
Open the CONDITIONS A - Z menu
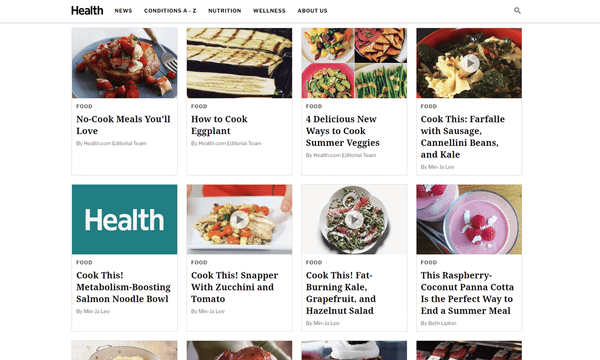point(170,11)
